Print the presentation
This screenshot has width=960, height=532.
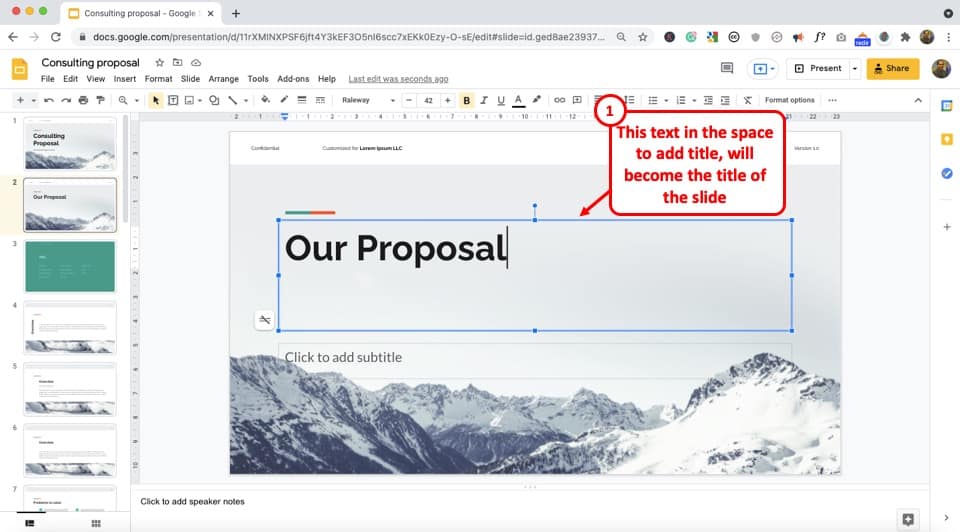[83, 100]
